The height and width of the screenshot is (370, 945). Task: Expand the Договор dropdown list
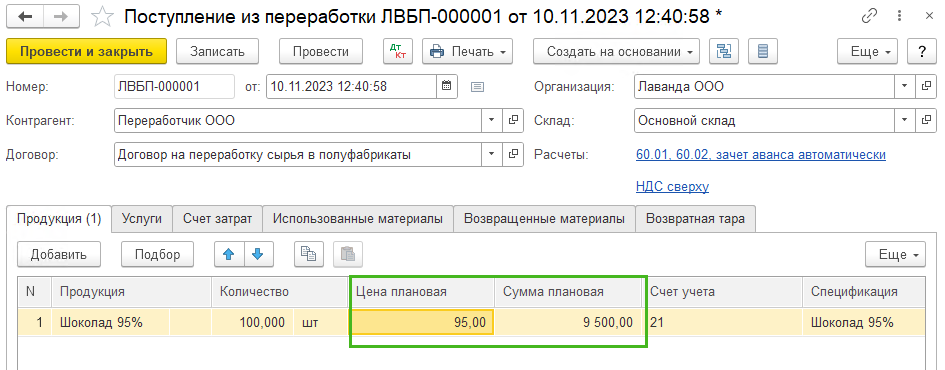(x=491, y=155)
